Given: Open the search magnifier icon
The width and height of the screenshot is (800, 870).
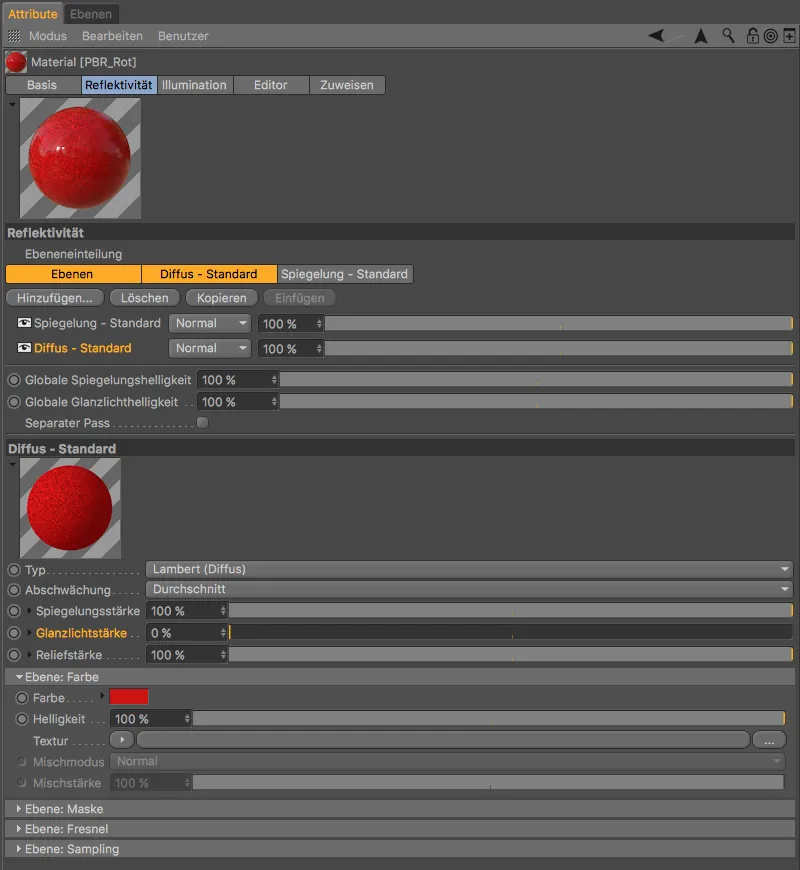Looking at the screenshot, I should point(728,36).
